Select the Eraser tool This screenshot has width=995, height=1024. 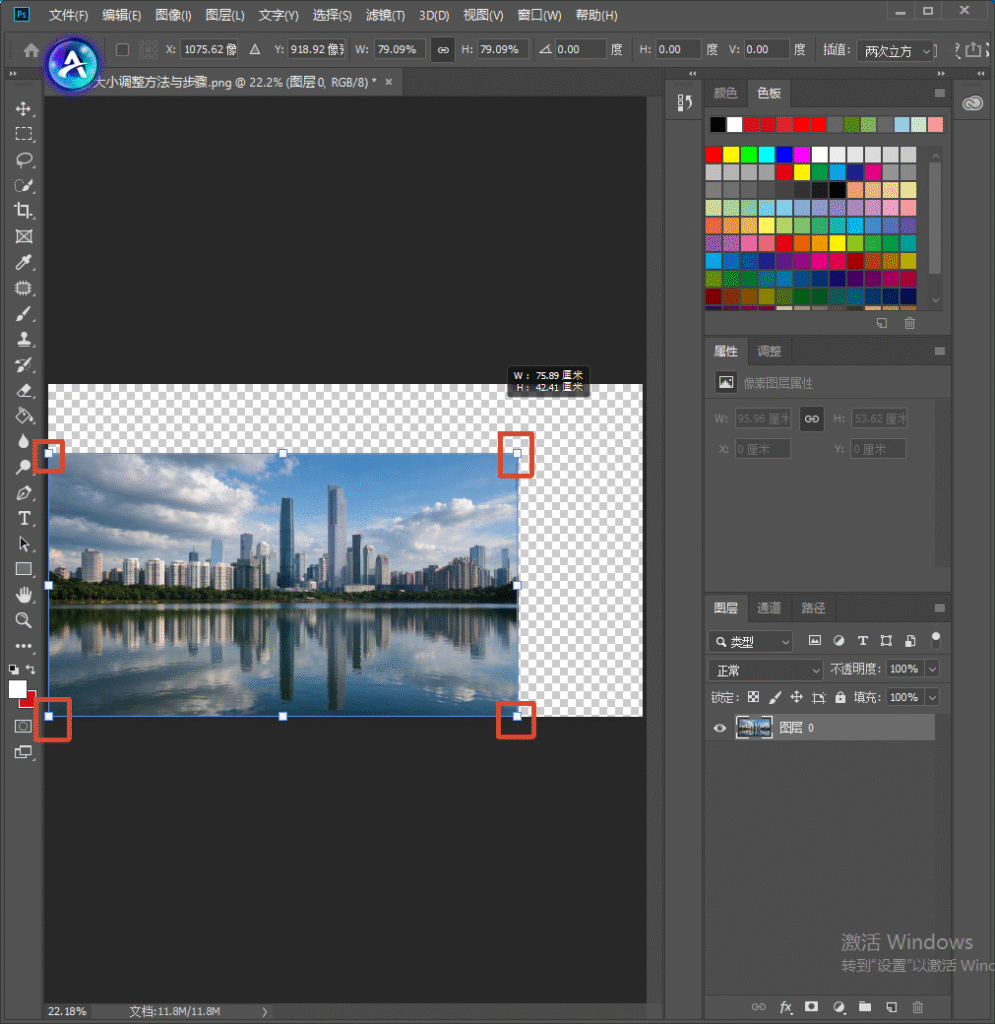(x=24, y=391)
